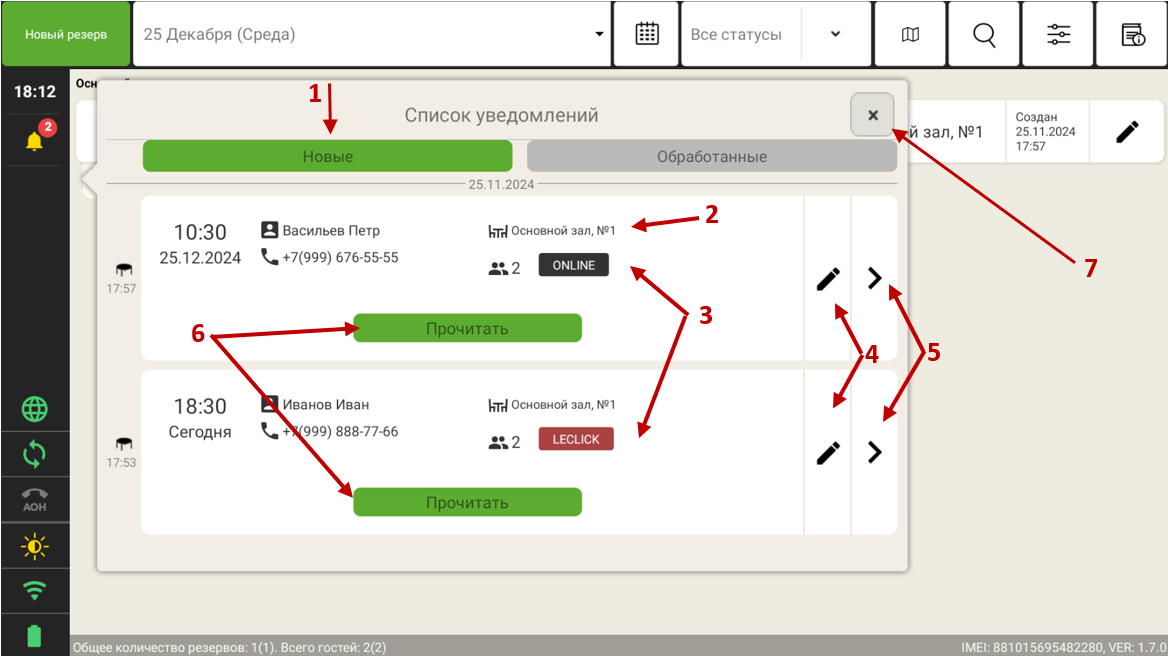Screen dimensions: 1168x656
Task: Click the search magnifier icon
Action: (984, 34)
